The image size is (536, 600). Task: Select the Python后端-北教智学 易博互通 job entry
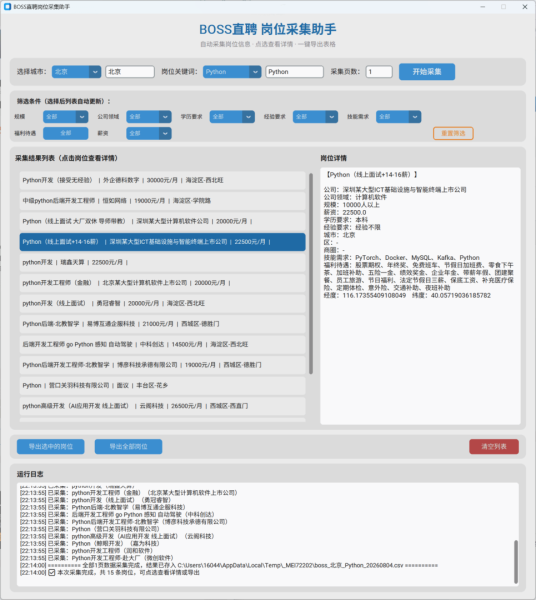163,324
